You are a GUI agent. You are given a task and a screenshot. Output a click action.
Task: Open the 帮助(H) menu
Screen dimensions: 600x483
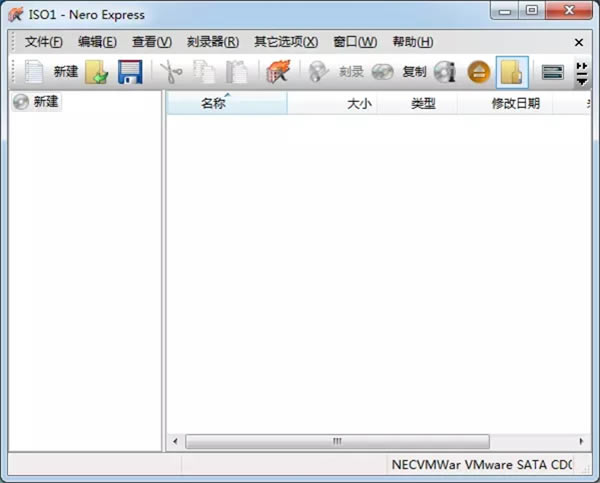click(x=412, y=42)
